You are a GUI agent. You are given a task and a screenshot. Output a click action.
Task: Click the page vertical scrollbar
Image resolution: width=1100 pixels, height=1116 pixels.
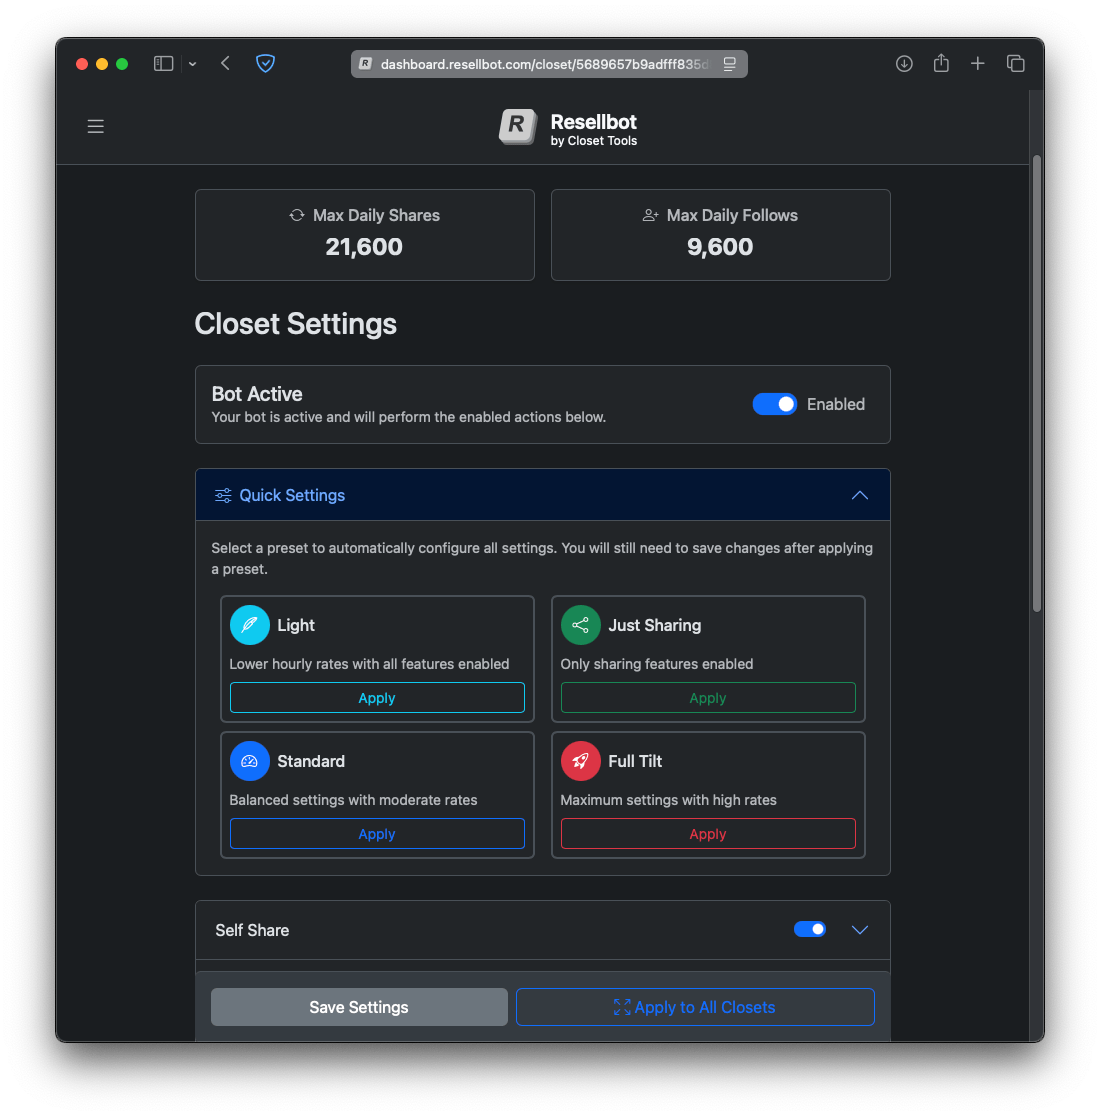tap(1037, 383)
